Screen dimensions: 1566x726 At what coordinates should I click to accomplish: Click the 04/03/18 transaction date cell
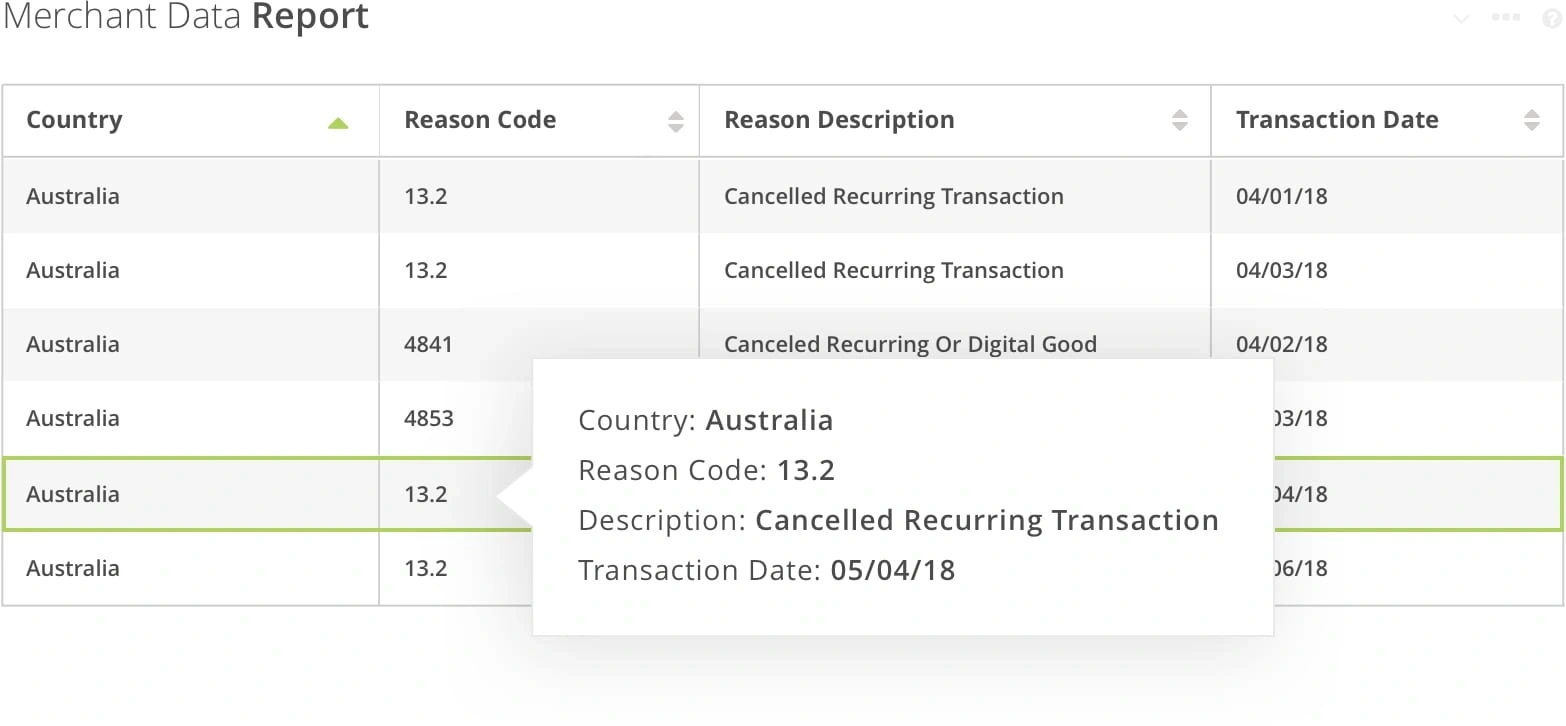point(1281,270)
